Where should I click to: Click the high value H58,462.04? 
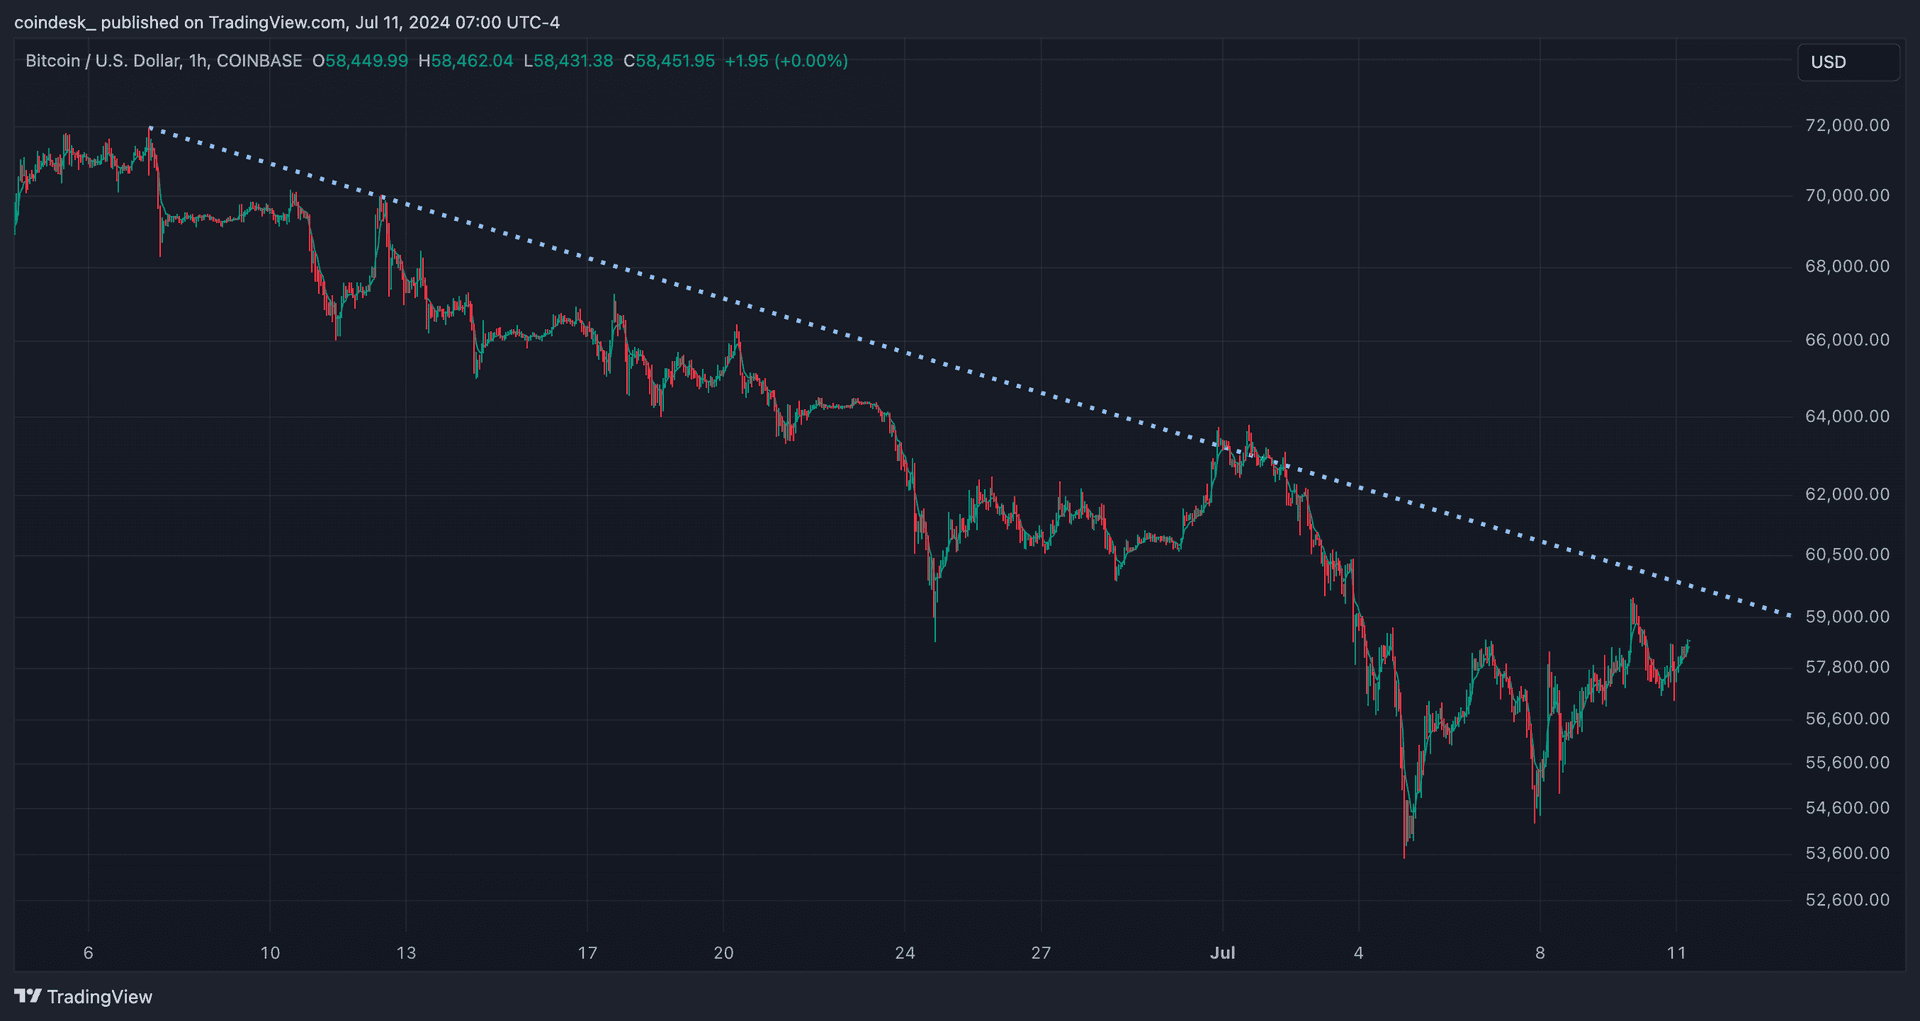click(x=466, y=61)
